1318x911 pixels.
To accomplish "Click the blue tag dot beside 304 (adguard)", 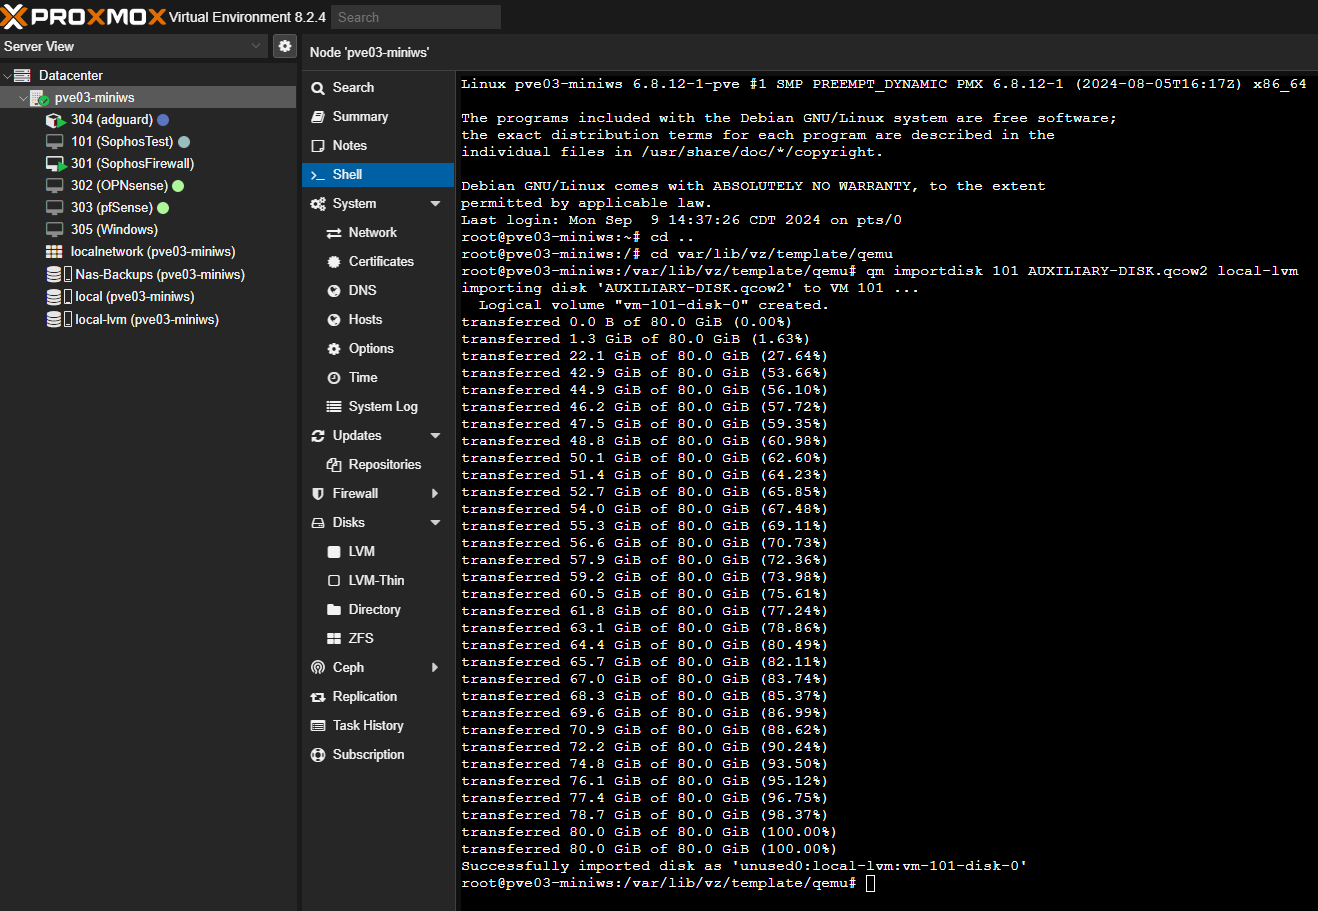I will 163,120.
